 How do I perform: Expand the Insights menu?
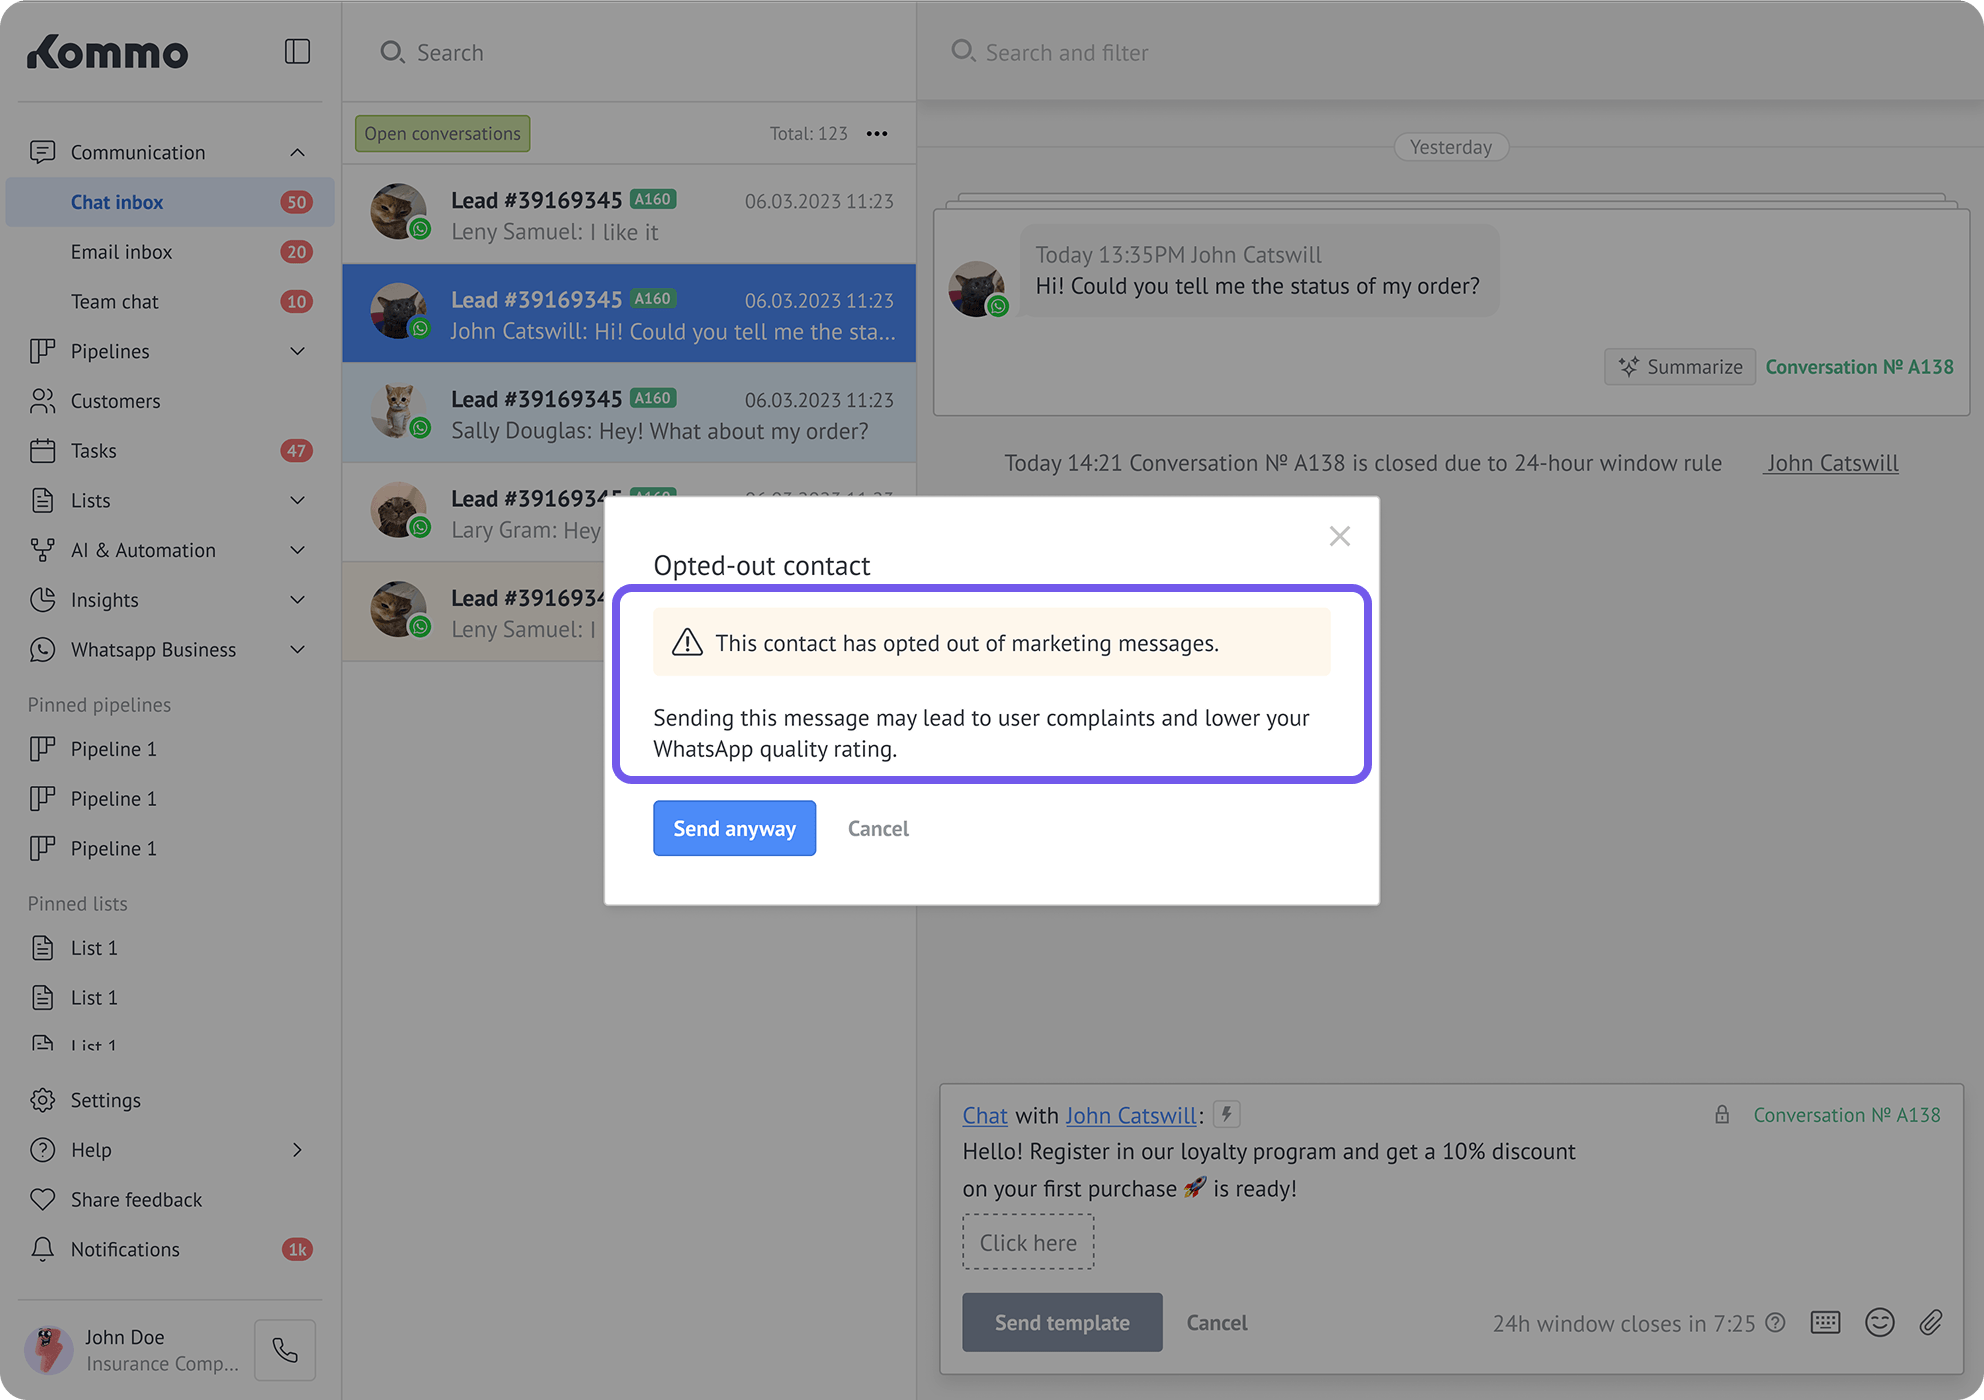tap(297, 600)
